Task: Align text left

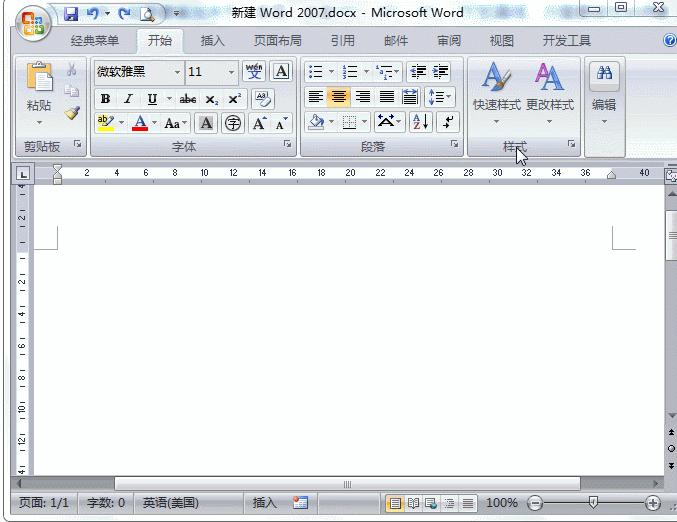Action: 316,97
